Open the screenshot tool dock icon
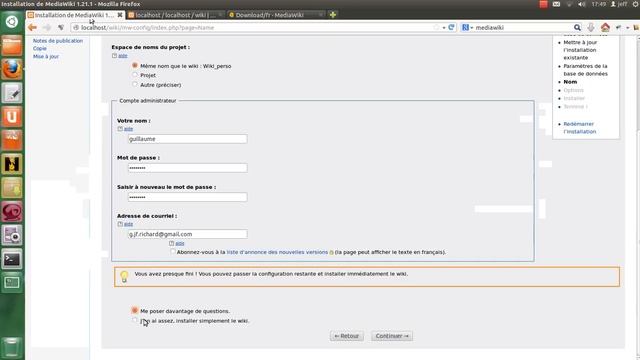This screenshot has height=360, width=640. coord(11,236)
